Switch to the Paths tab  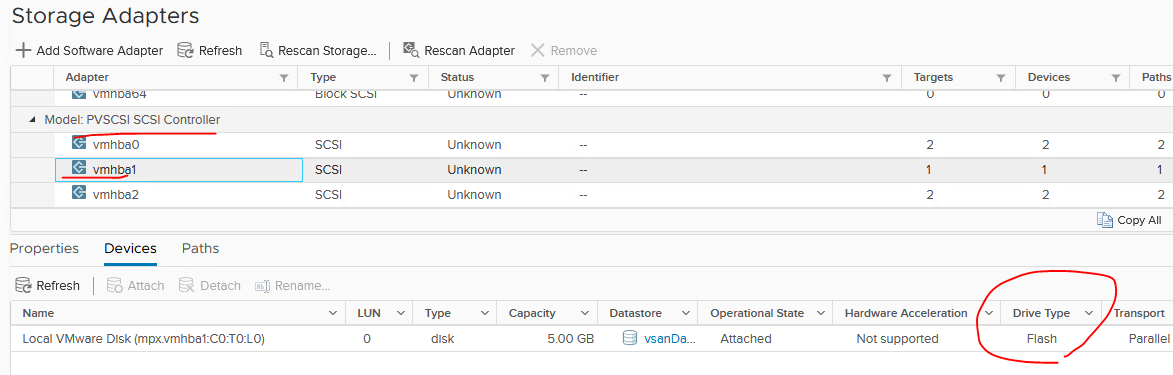200,249
